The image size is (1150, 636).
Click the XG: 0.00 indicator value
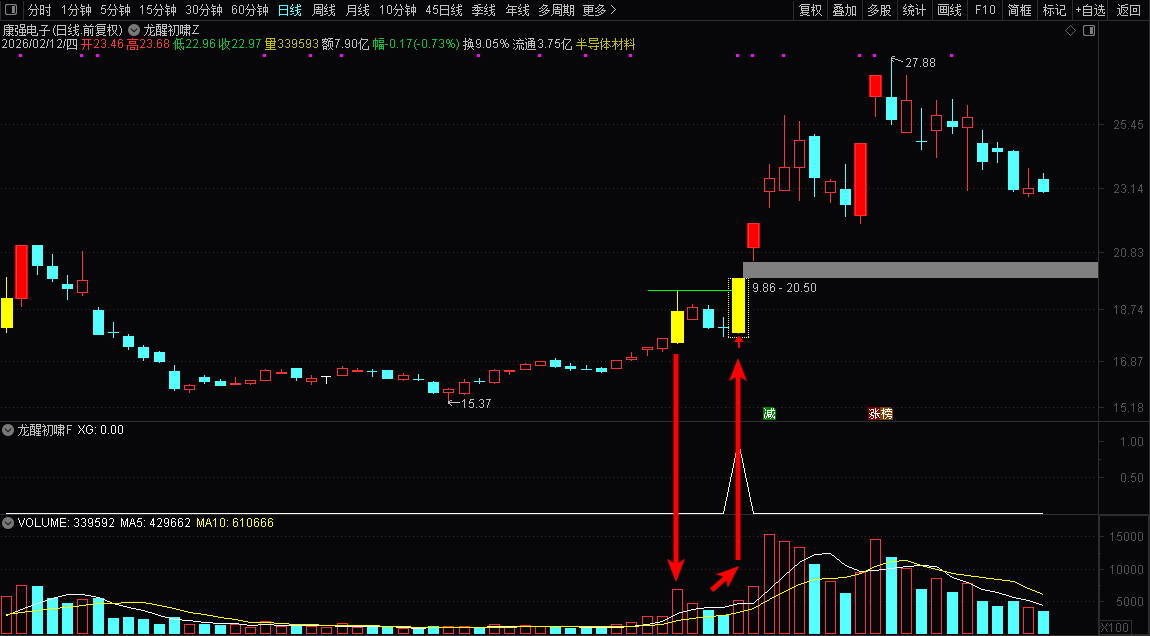(x=100, y=430)
